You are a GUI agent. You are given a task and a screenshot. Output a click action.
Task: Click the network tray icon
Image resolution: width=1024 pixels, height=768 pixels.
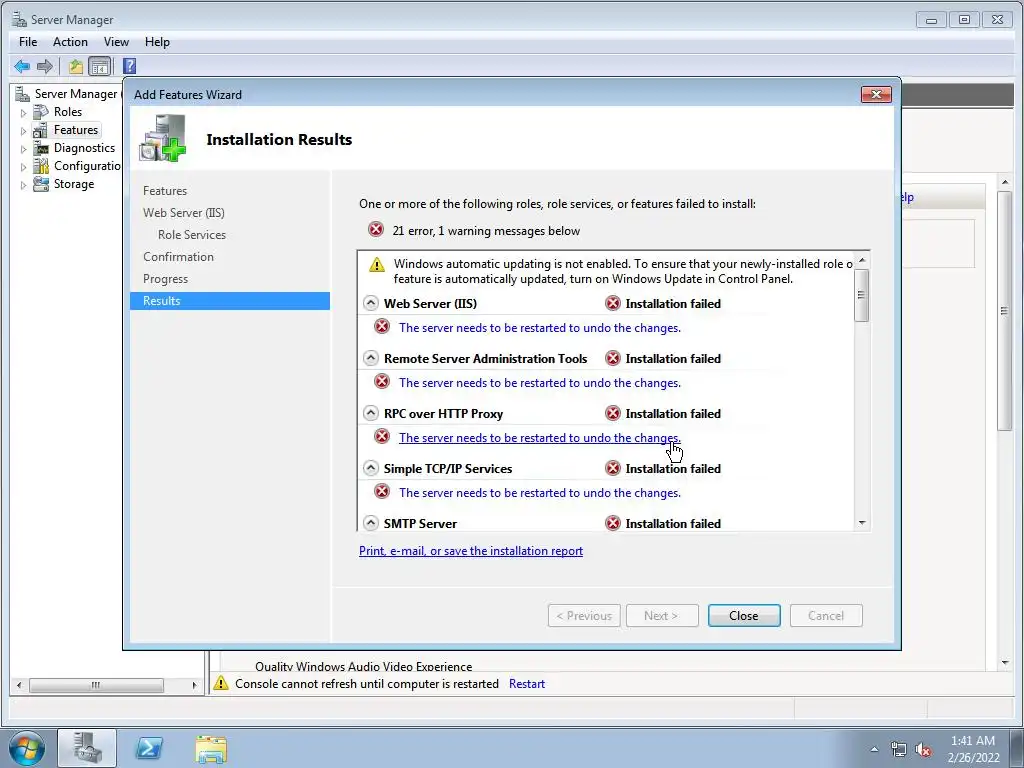(899, 750)
